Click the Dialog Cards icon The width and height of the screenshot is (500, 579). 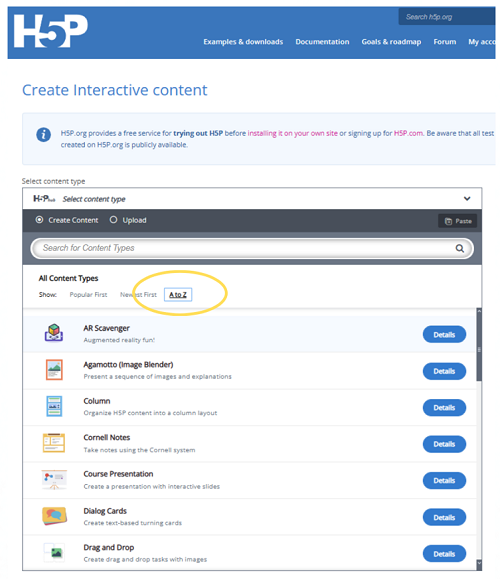pyautogui.click(x=54, y=516)
